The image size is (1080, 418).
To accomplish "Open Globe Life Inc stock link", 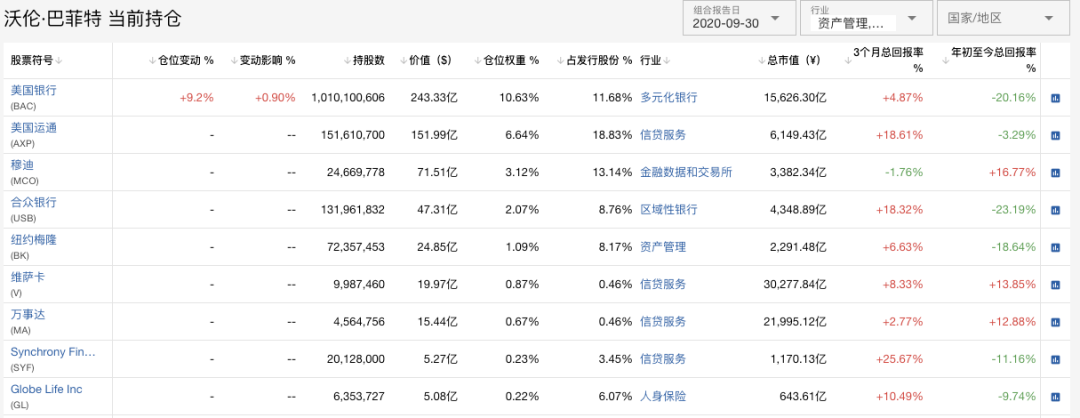I will [46, 389].
